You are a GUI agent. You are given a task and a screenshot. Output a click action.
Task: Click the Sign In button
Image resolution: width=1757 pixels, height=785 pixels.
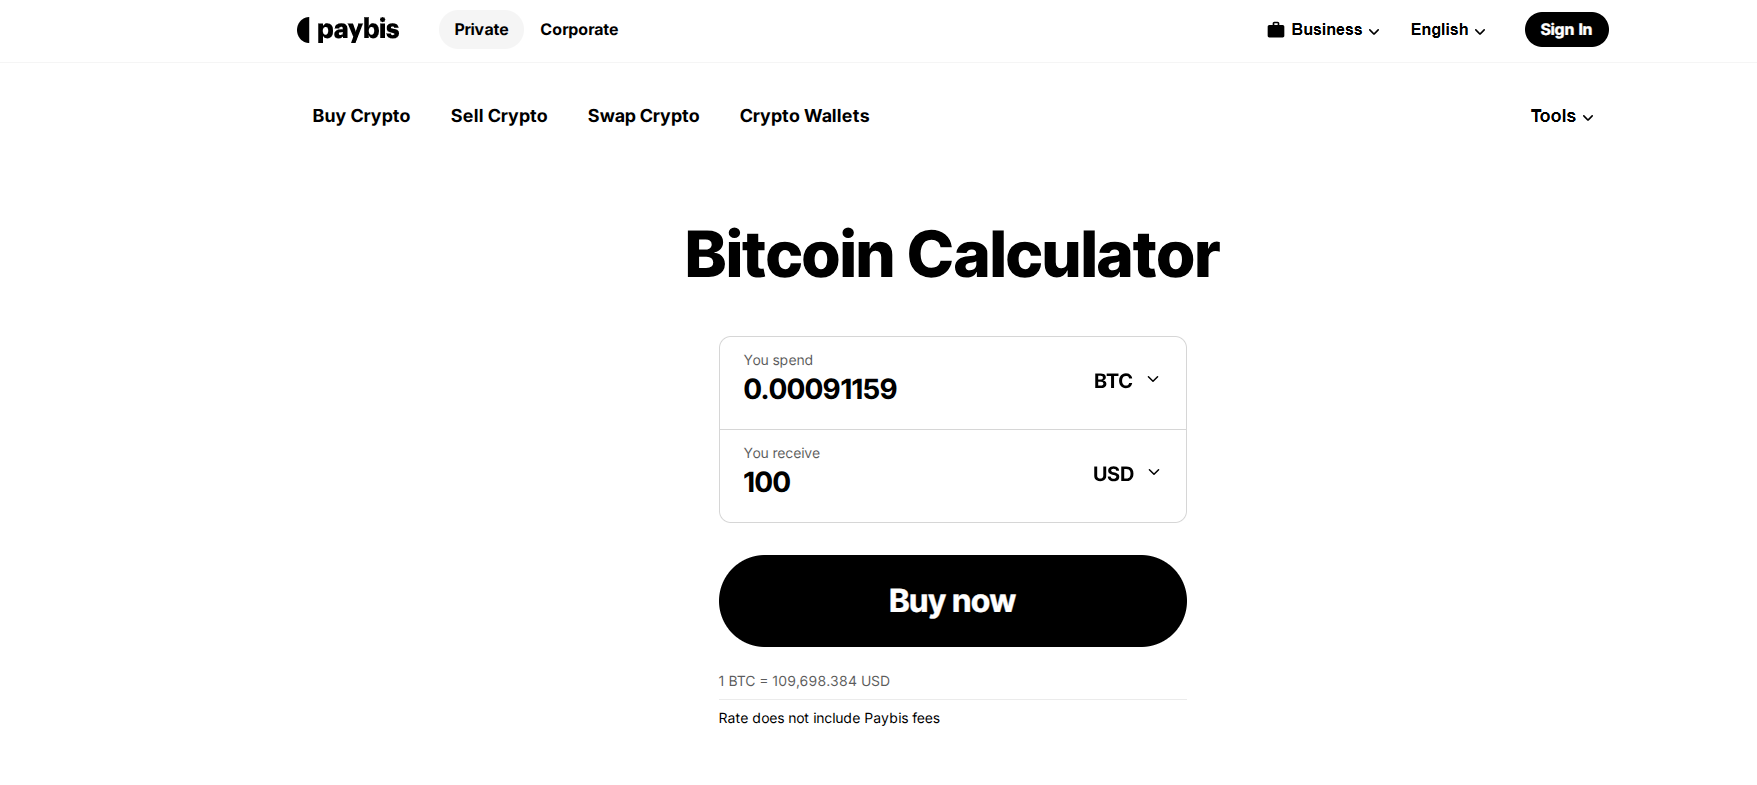(x=1566, y=29)
